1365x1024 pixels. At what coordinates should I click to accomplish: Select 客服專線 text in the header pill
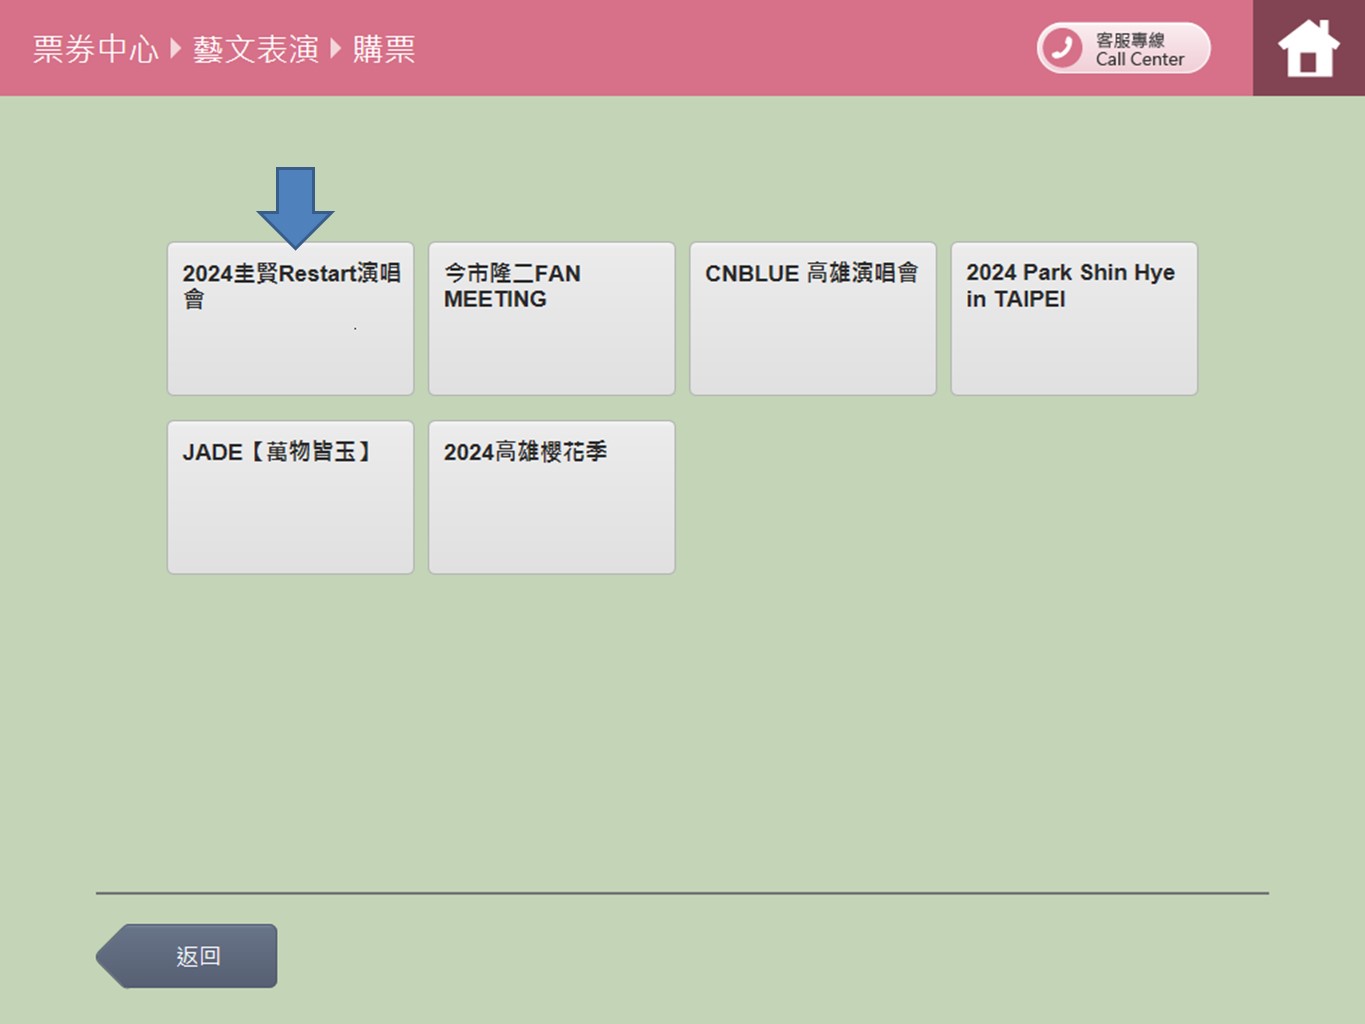[1130, 40]
